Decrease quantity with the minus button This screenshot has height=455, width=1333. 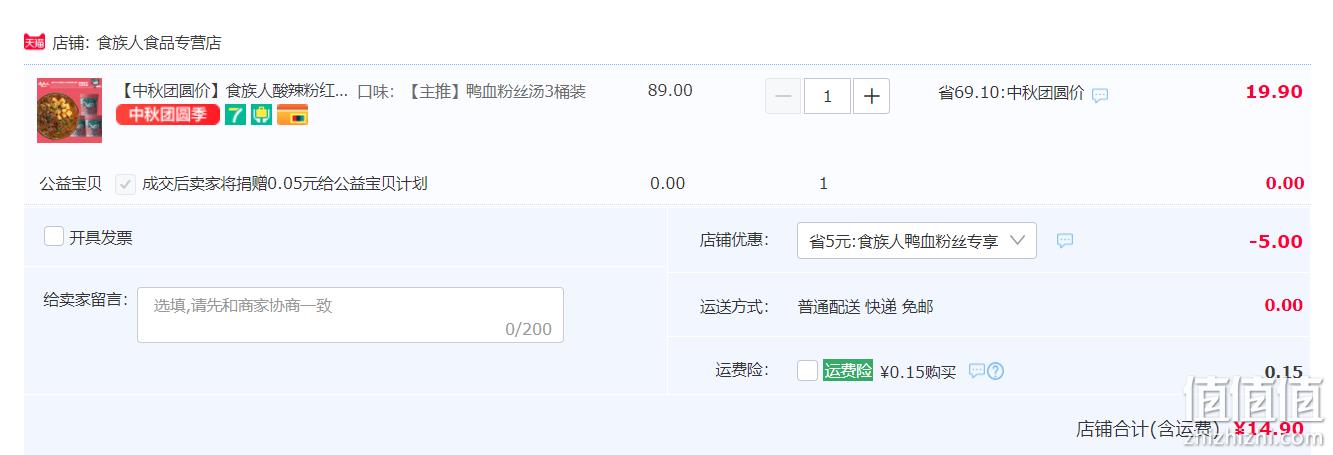783,96
